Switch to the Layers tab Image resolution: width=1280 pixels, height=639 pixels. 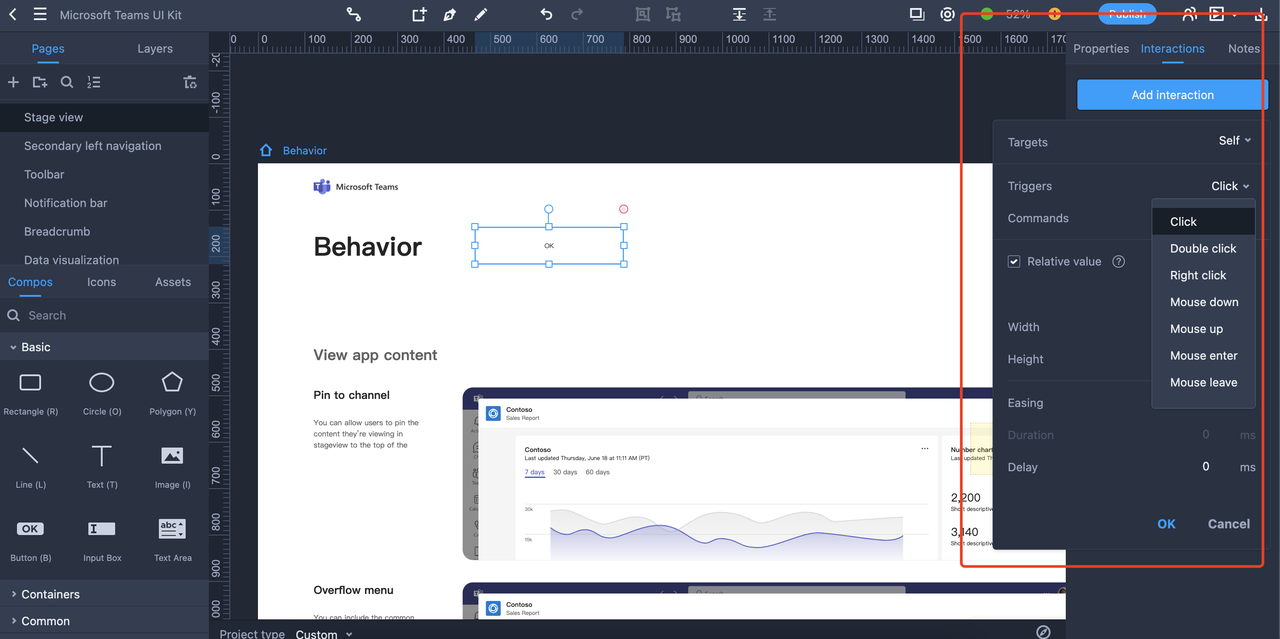point(154,48)
